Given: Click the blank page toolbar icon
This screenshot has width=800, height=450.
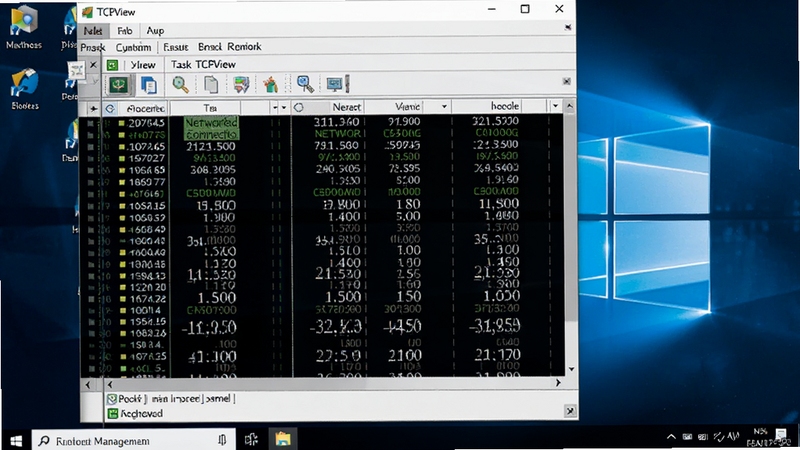Looking at the screenshot, I should pyautogui.click(x=211, y=84).
